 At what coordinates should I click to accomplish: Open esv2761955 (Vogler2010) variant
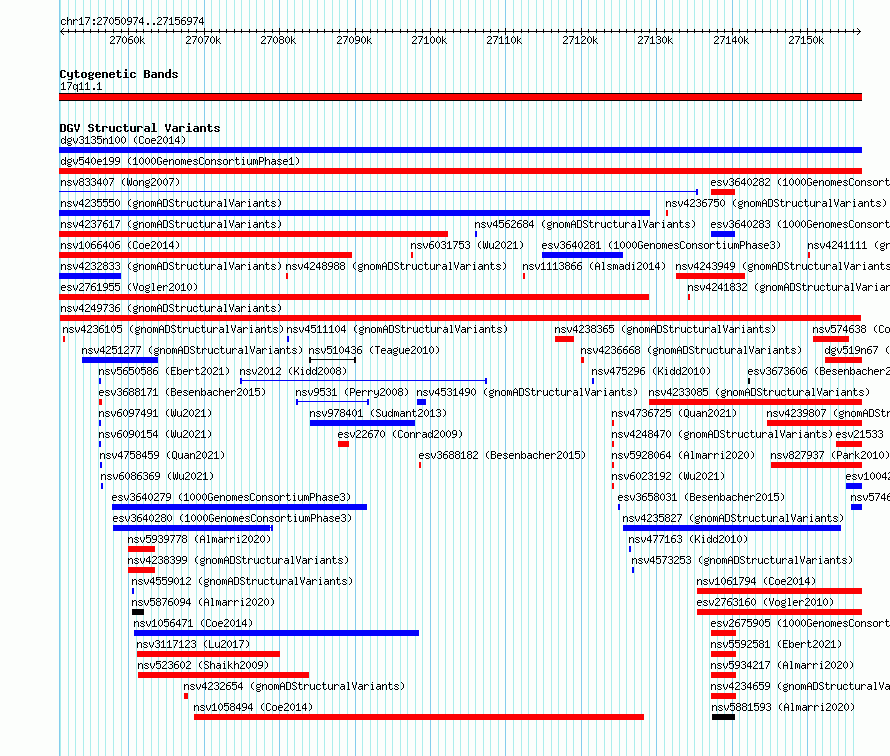point(129,287)
